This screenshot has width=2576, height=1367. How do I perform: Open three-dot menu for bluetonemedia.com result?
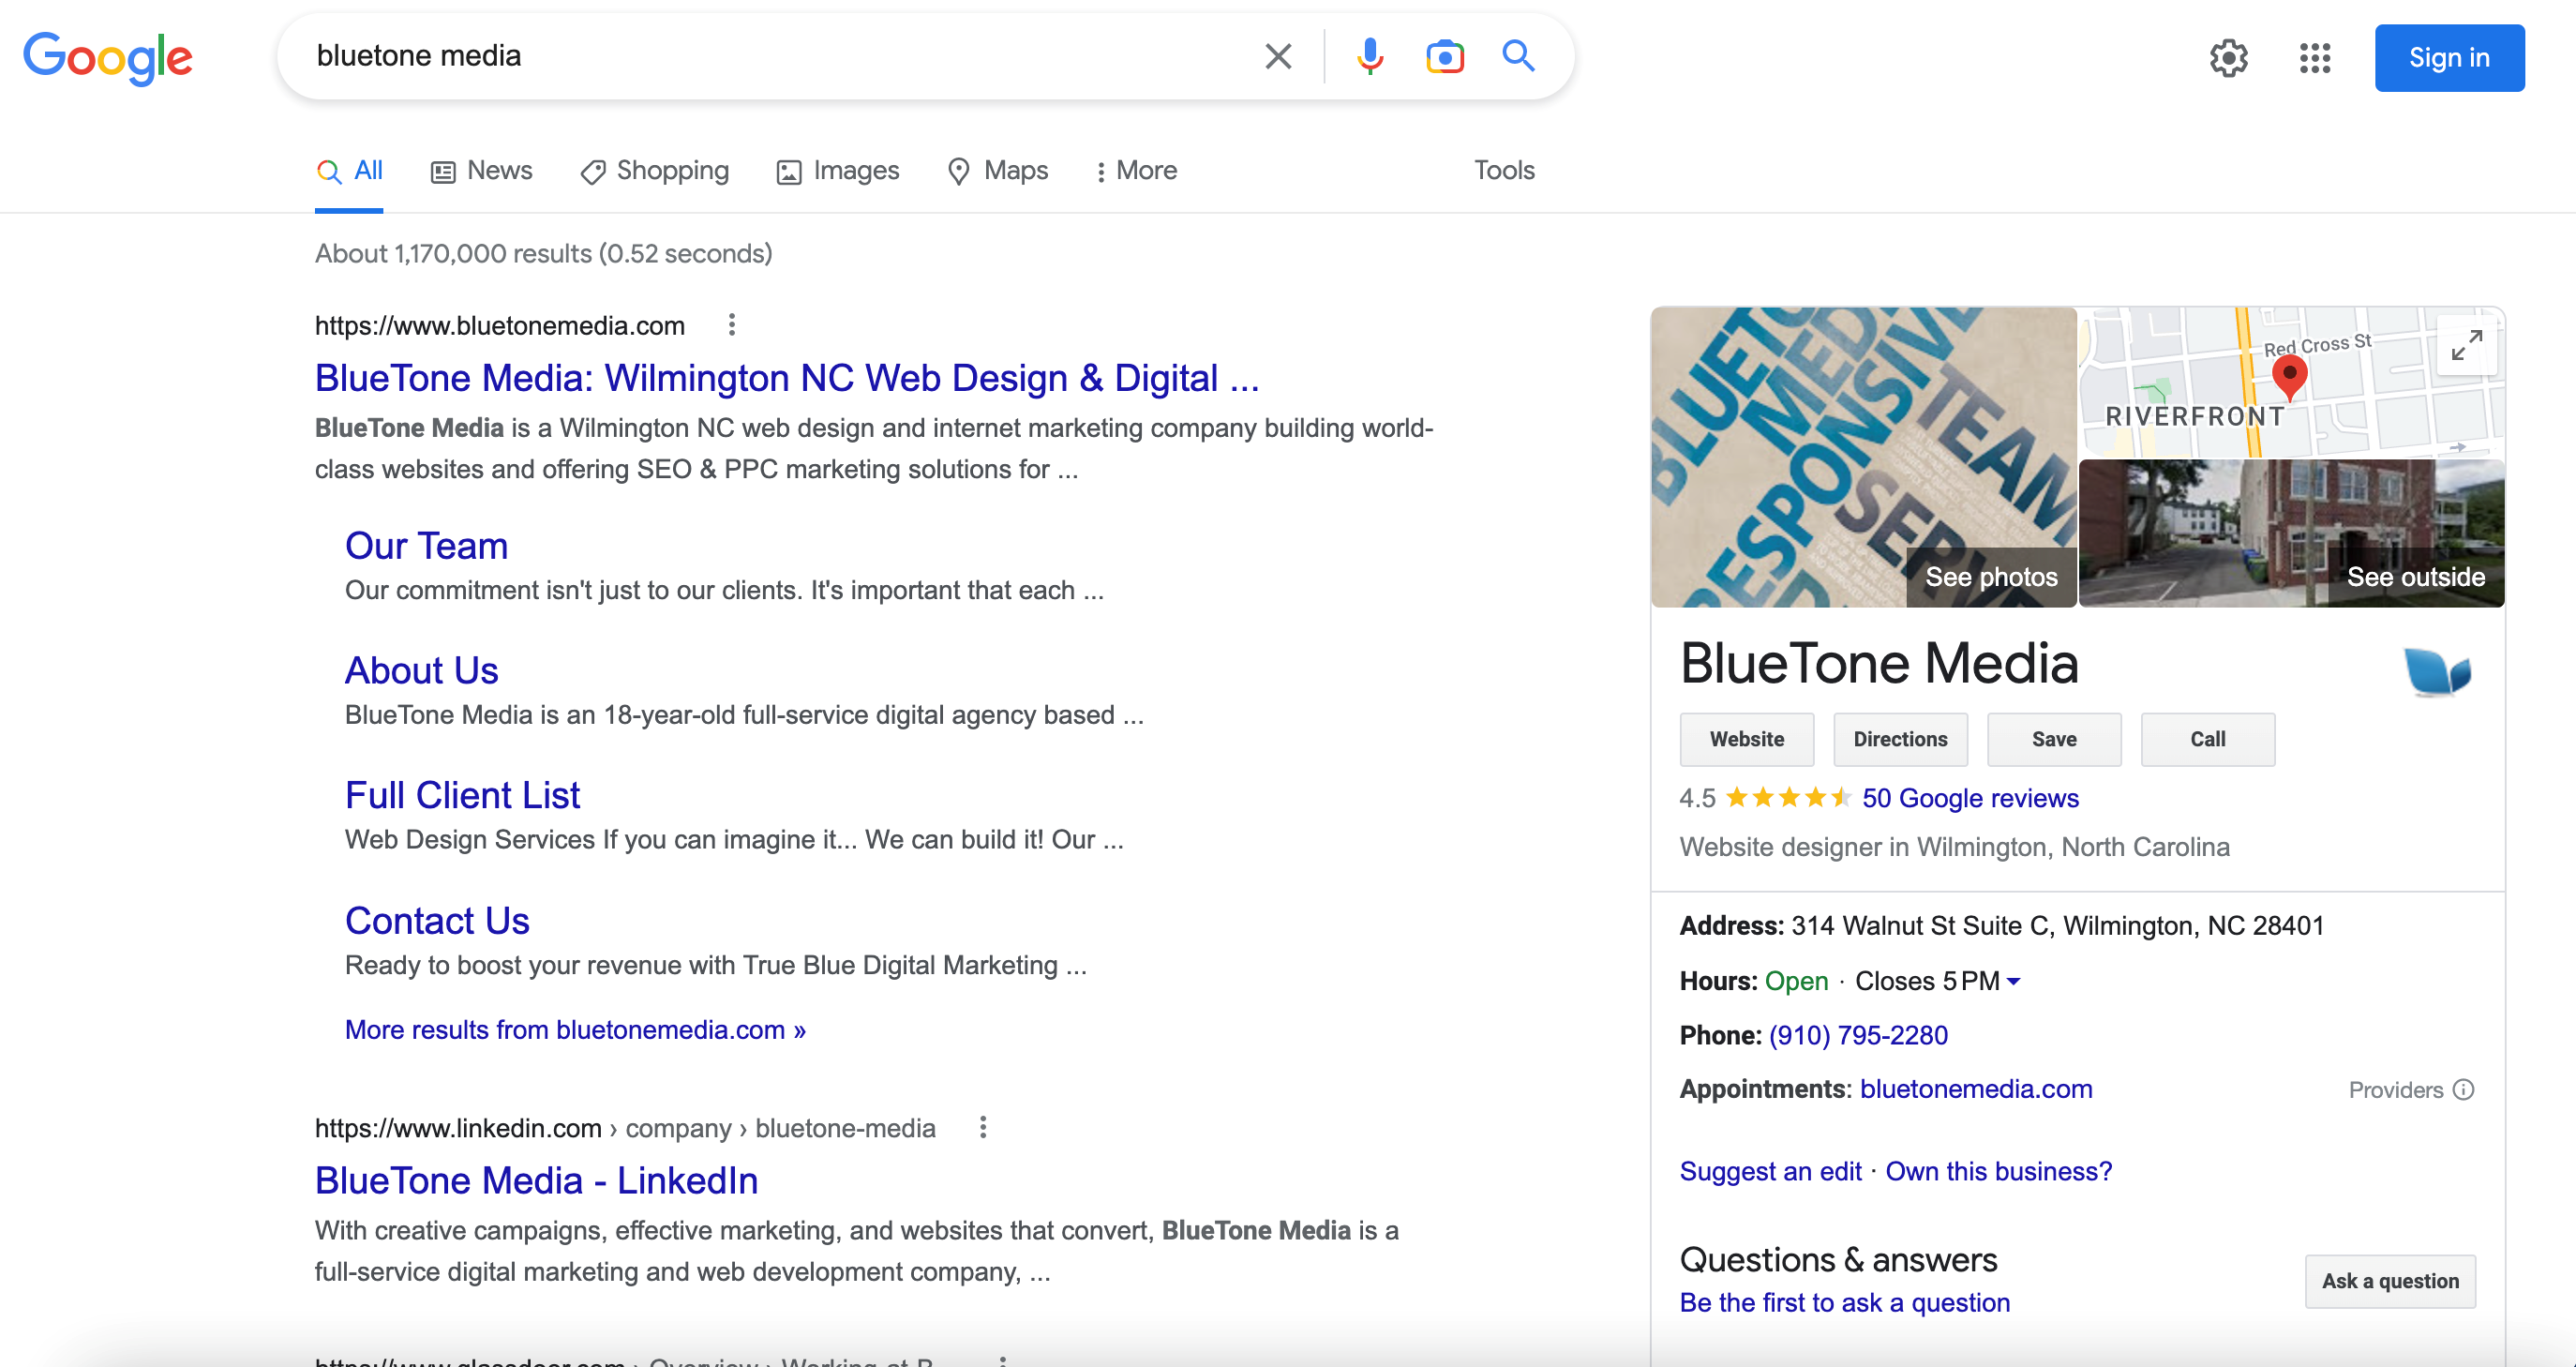(x=732, y=325)
